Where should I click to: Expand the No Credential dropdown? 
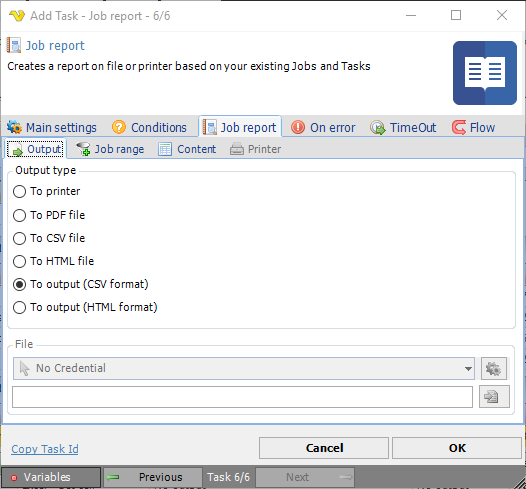[x=244, y=368]
